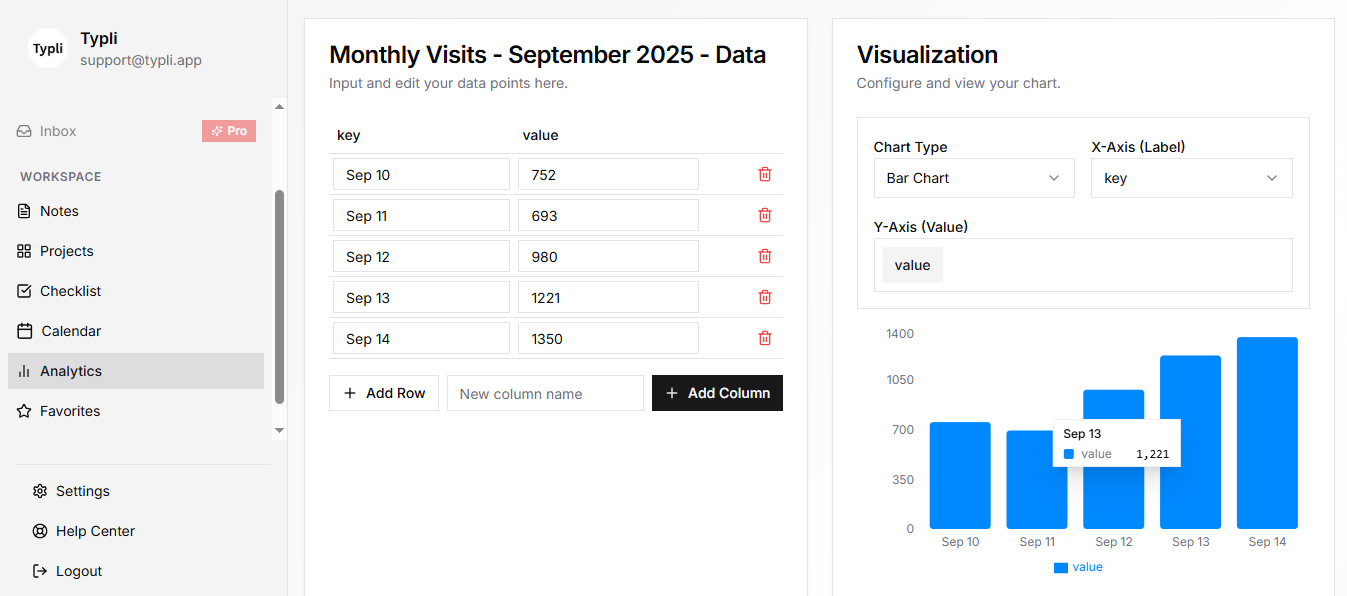Open the Y-Axis Value selector
Image resolution: width=1347 pixels, height=596 pixels.
1082,265
